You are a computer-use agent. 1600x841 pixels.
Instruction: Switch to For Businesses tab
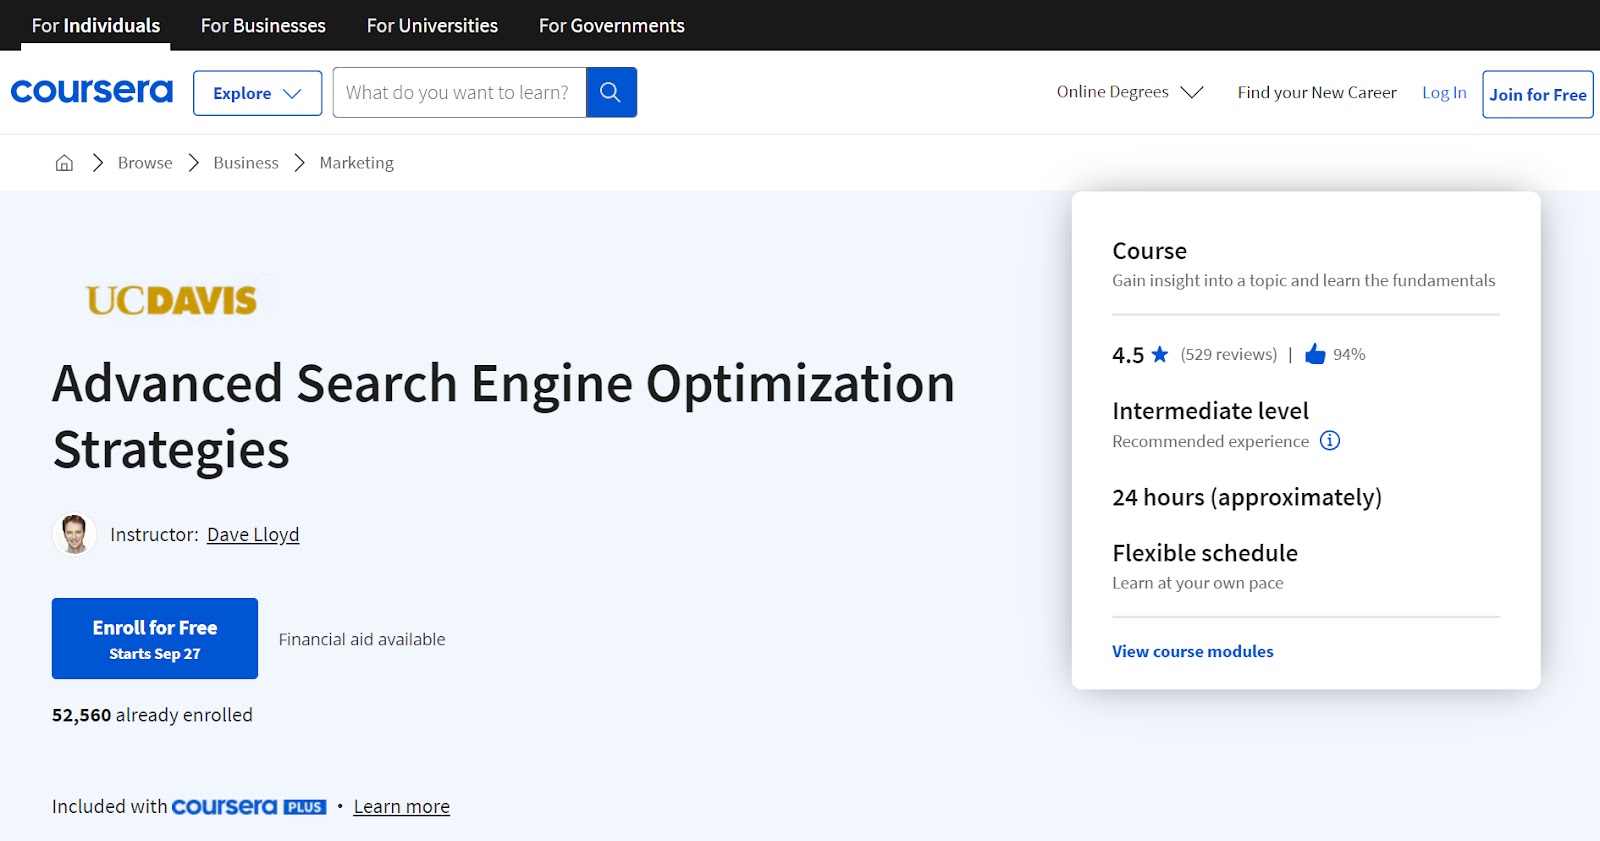263,26
